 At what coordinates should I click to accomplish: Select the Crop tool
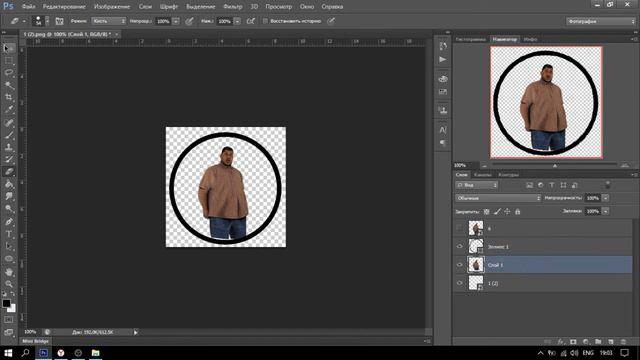coord(9,97)
